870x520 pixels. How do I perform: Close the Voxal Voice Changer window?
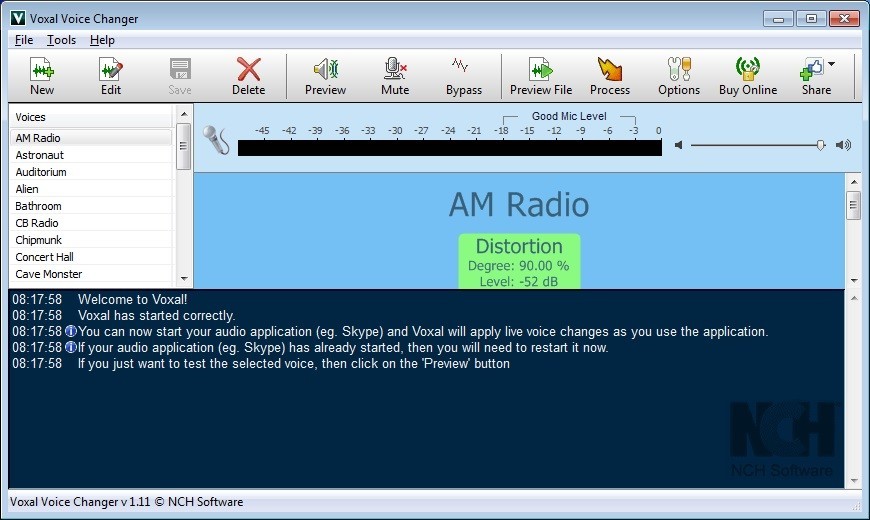844,19
